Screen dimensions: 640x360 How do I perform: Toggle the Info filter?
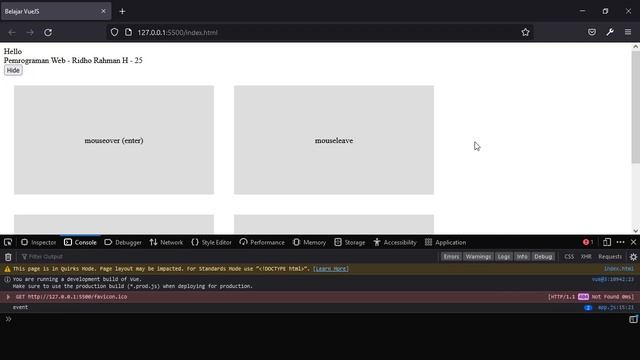pyautogui.click(x=522, y=257)
